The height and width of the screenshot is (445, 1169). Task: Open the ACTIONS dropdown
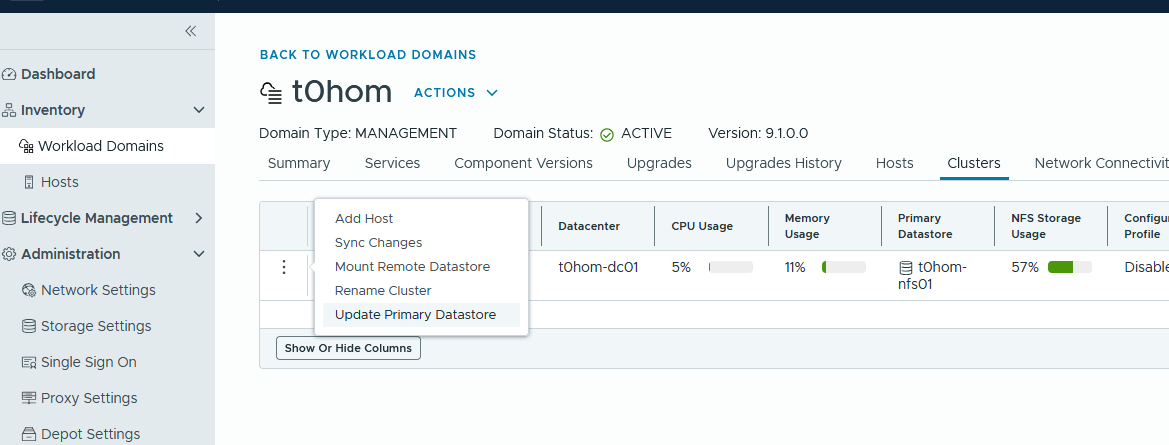456,92
